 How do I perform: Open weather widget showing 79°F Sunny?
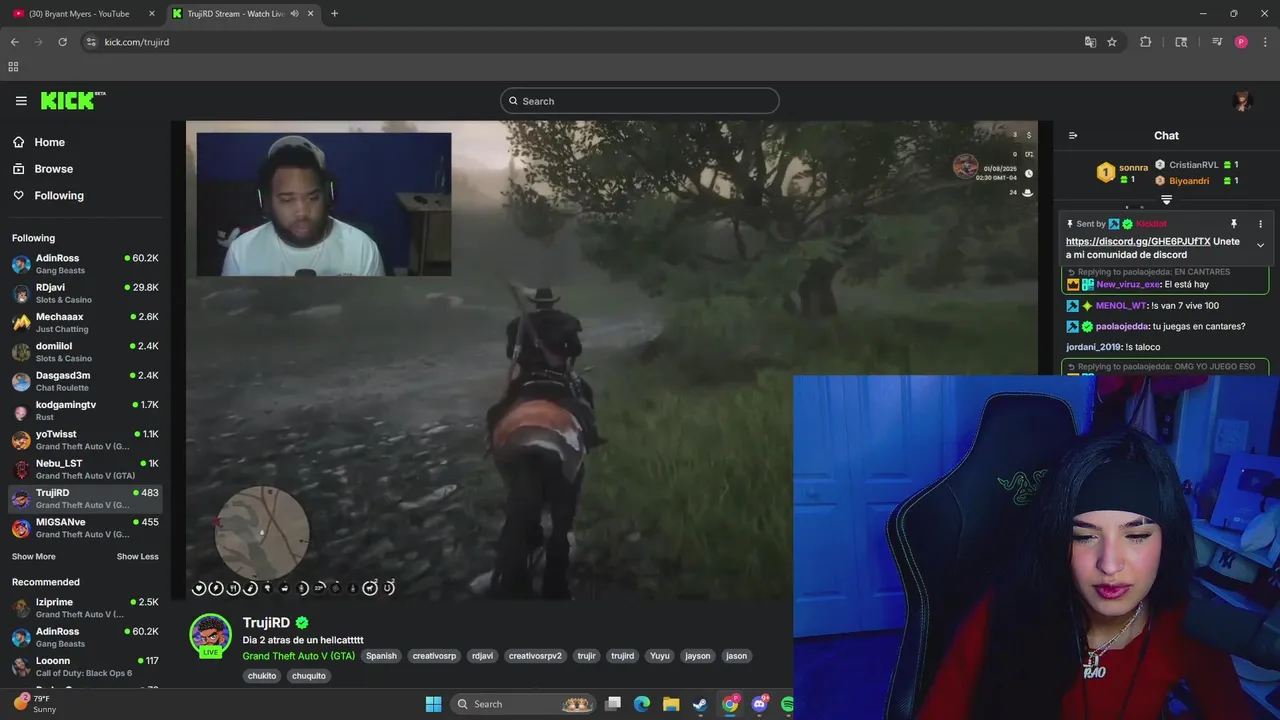point(35,703)
